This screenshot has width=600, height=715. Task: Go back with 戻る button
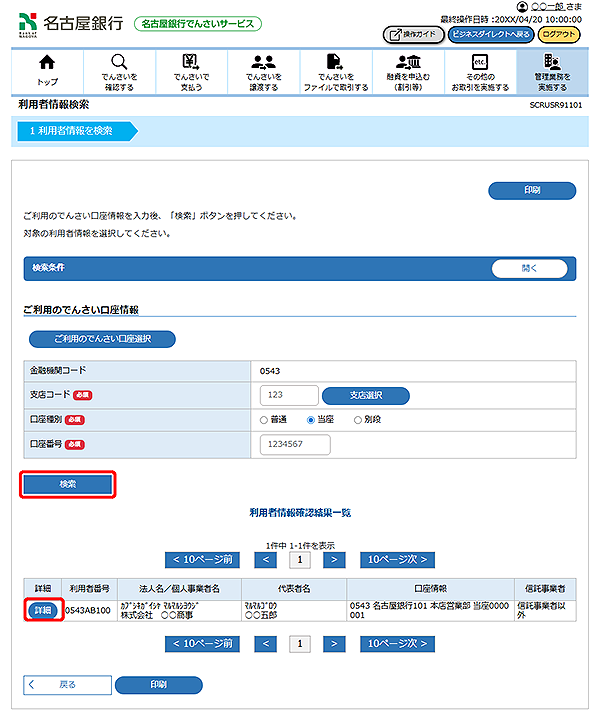64,685
